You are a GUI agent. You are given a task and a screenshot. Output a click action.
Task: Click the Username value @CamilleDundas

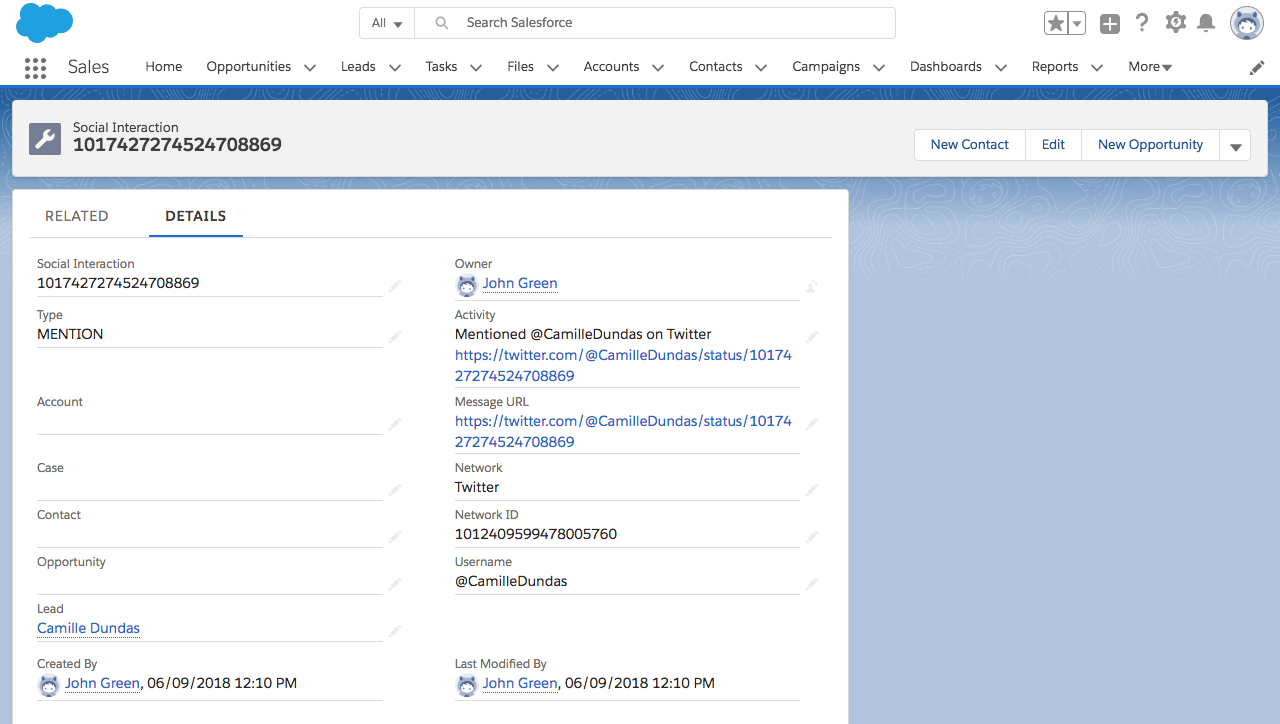511,581
